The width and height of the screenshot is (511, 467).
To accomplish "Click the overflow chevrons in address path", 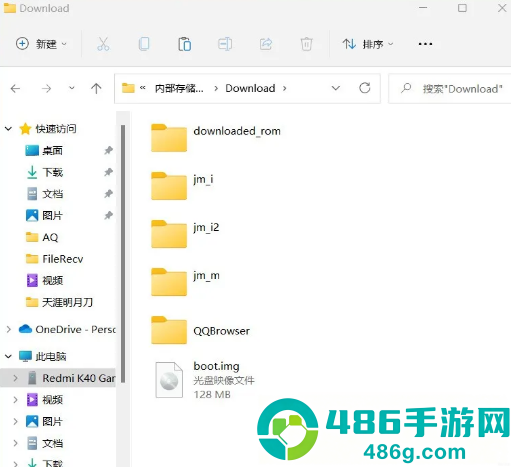I will point(143,88).
